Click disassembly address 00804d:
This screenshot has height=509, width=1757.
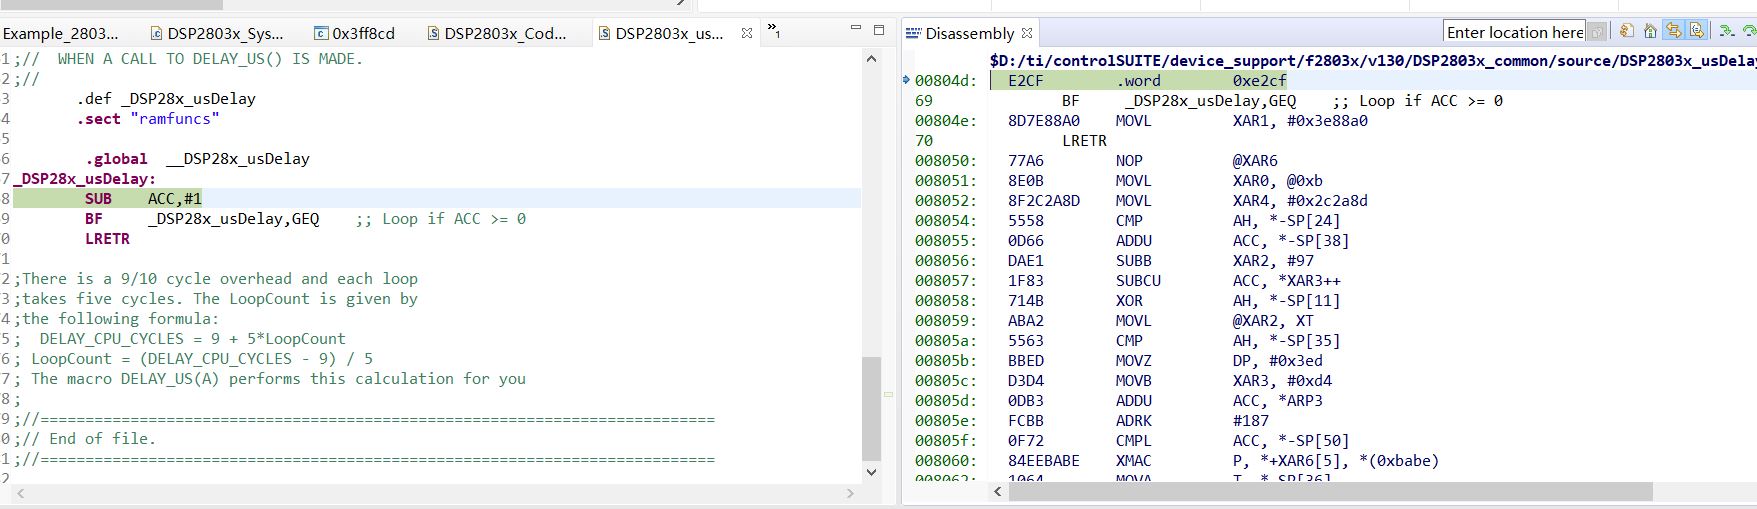click(944, 81)
